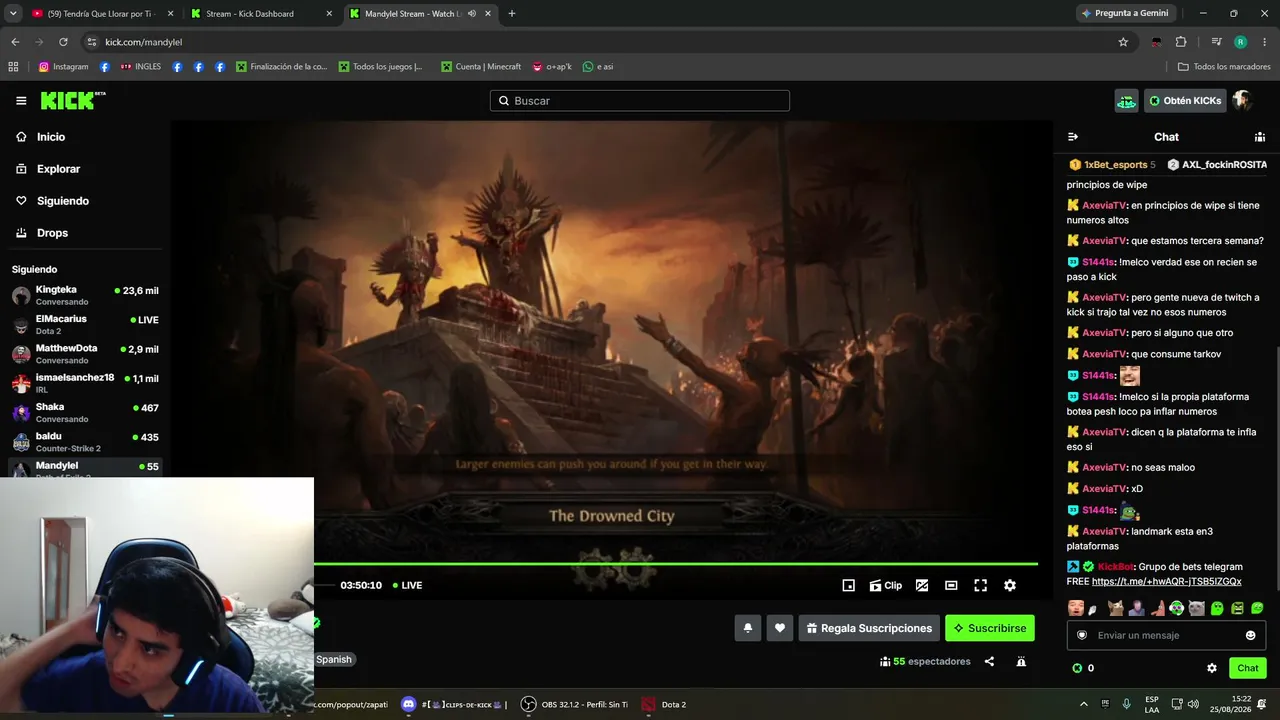Show hidden system tray icons
This screenshot has width=1280, height=720.
coord(1083,705)
